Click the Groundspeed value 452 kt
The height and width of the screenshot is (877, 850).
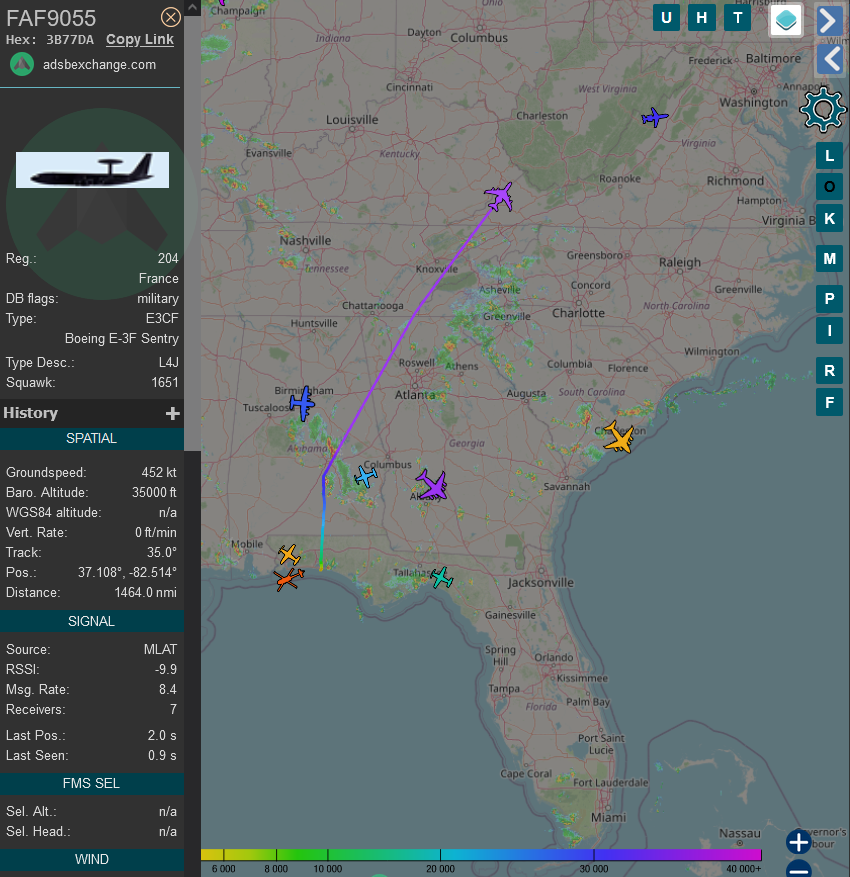coord(159,473)
